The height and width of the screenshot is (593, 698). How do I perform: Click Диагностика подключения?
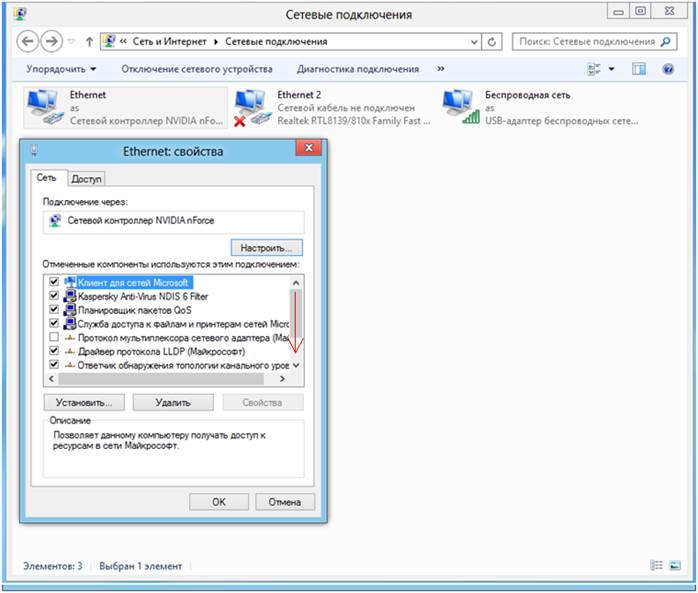358,69
